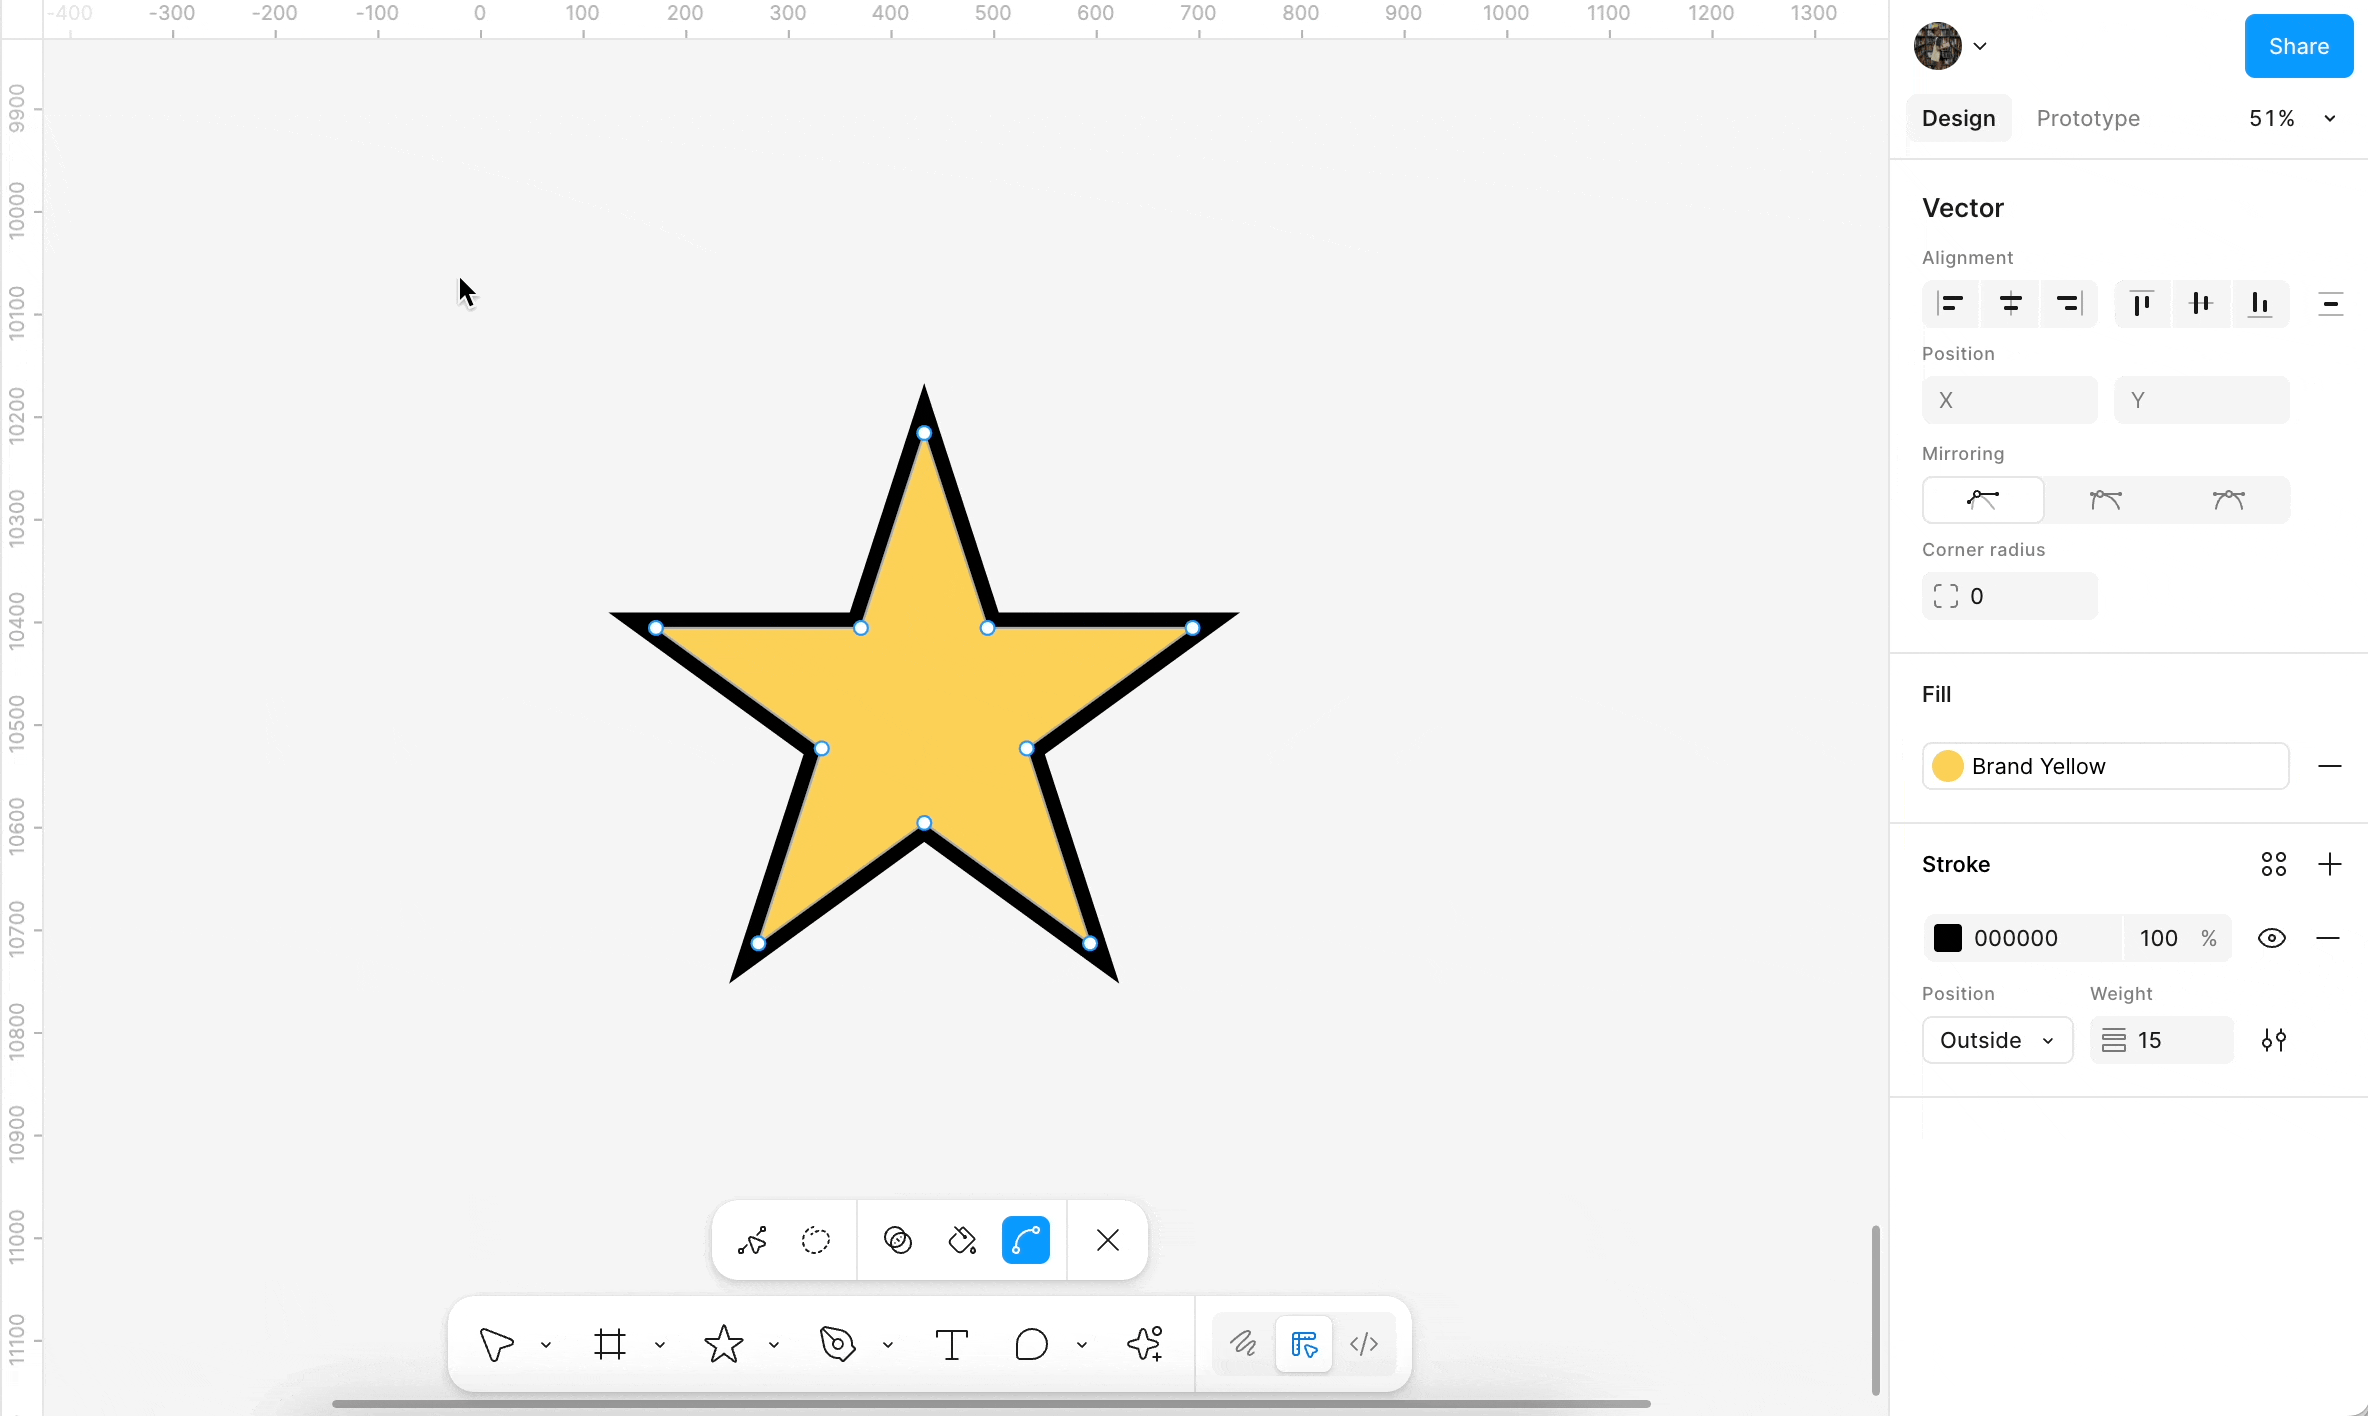Open the stroke Position dropdown showing Outside
This screenshot has width=2368, height=1416.
1997,1040
